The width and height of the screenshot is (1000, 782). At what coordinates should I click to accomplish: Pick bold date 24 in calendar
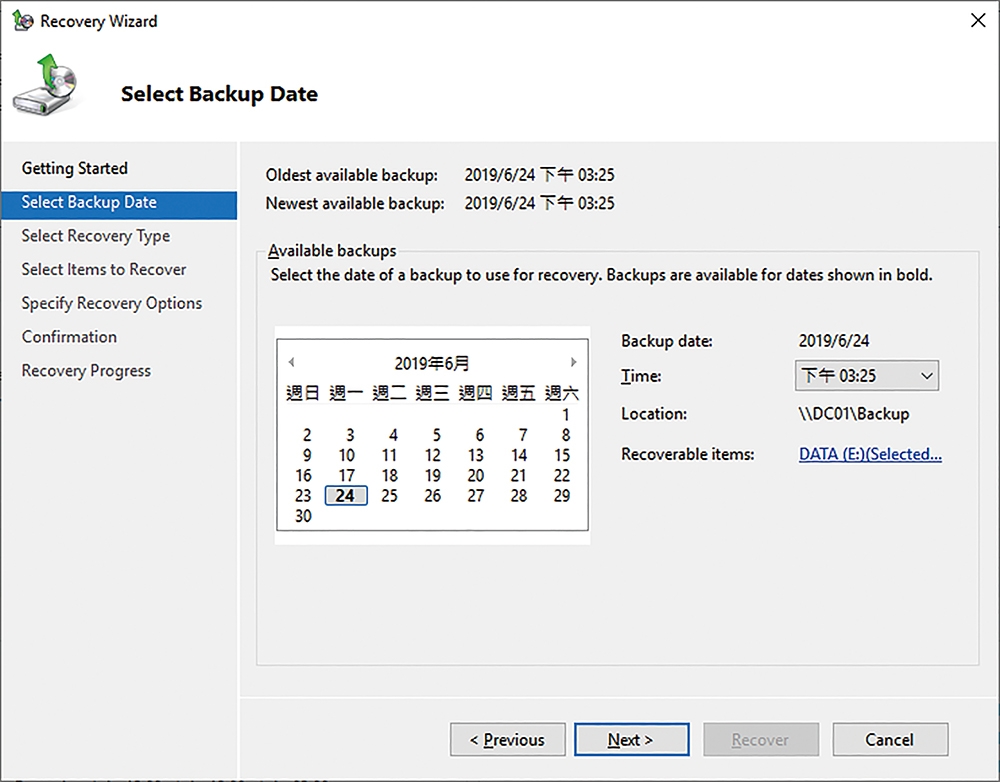tap(346, 496)
